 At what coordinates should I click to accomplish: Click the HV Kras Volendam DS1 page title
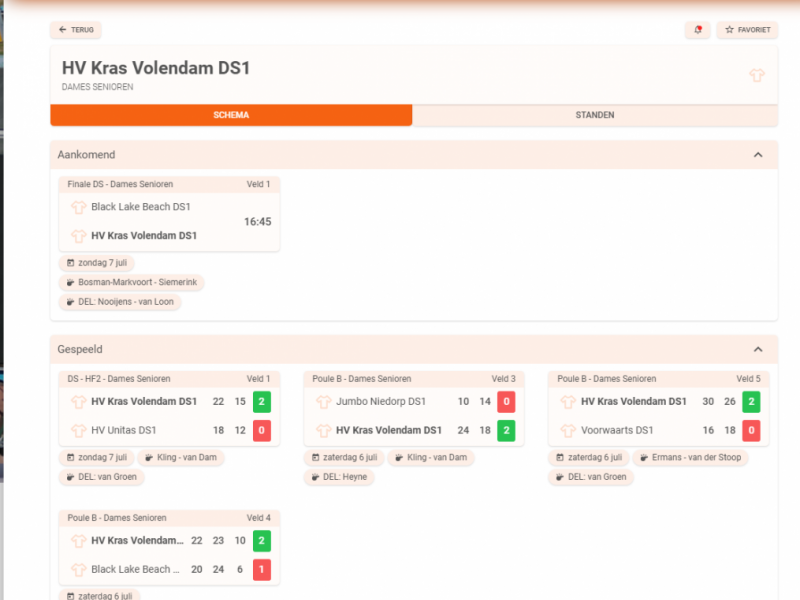pos(156,68)
